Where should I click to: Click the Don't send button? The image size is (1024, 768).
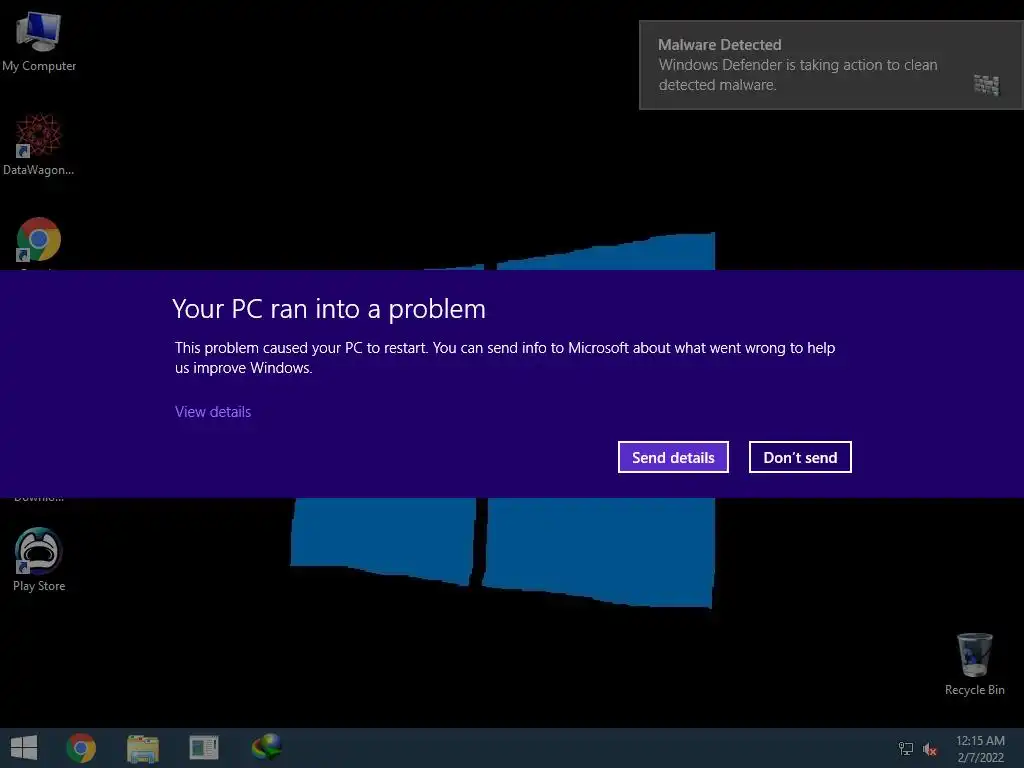[800, 457]
